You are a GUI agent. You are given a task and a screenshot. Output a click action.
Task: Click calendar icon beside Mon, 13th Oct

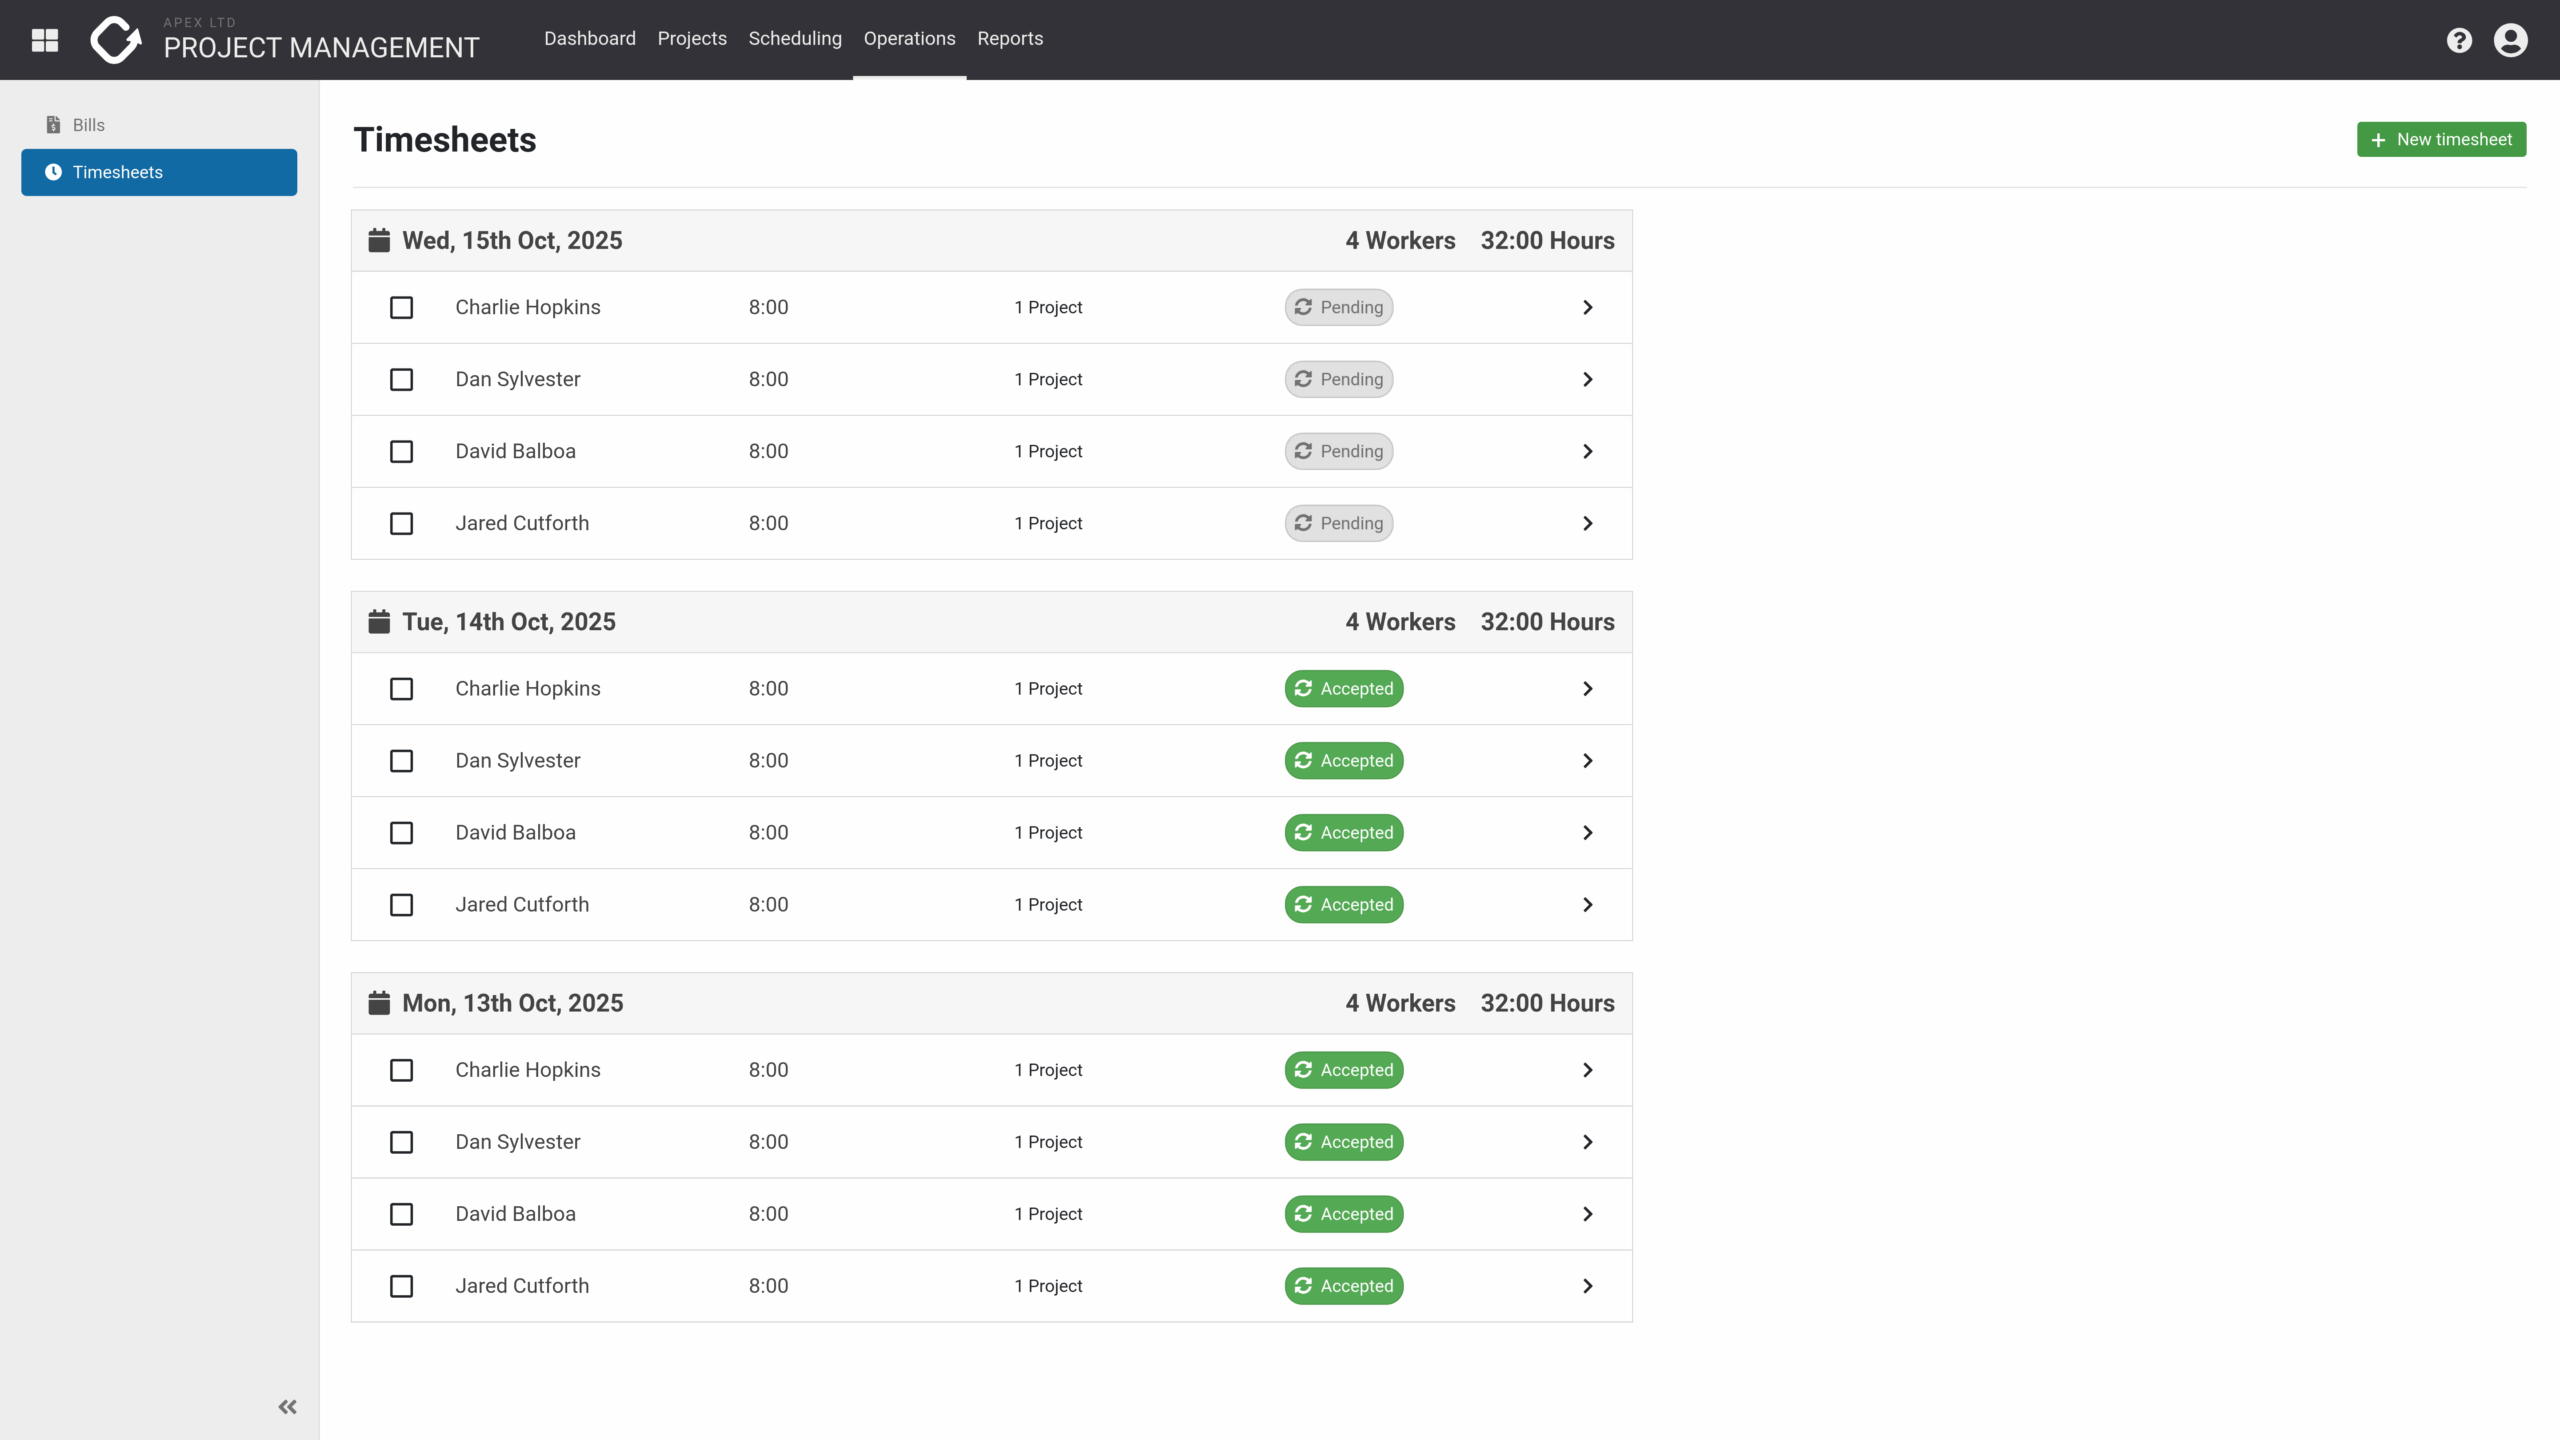pyautogui.click(x=379, y=1003)
